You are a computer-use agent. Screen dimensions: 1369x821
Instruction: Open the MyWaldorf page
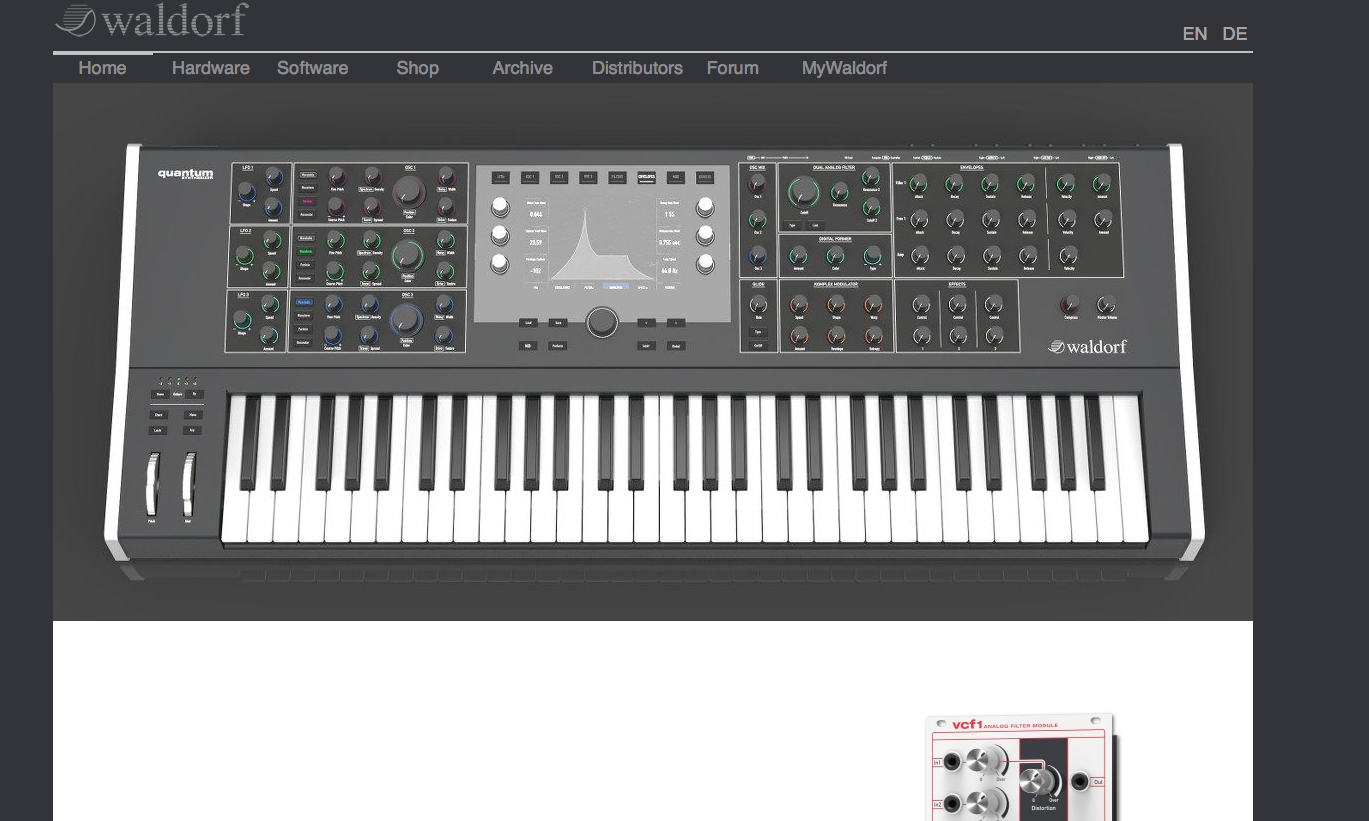[x=844, y=68]
